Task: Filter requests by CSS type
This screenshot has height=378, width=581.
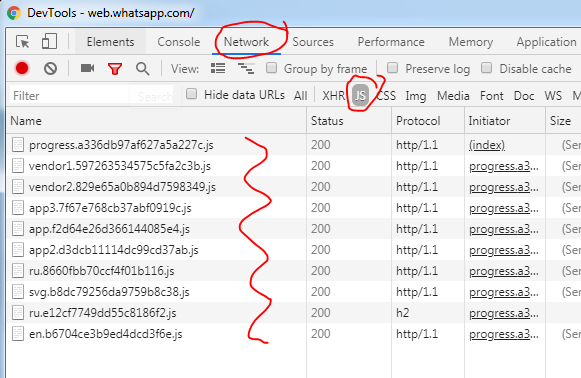Action: click(386, 96)
